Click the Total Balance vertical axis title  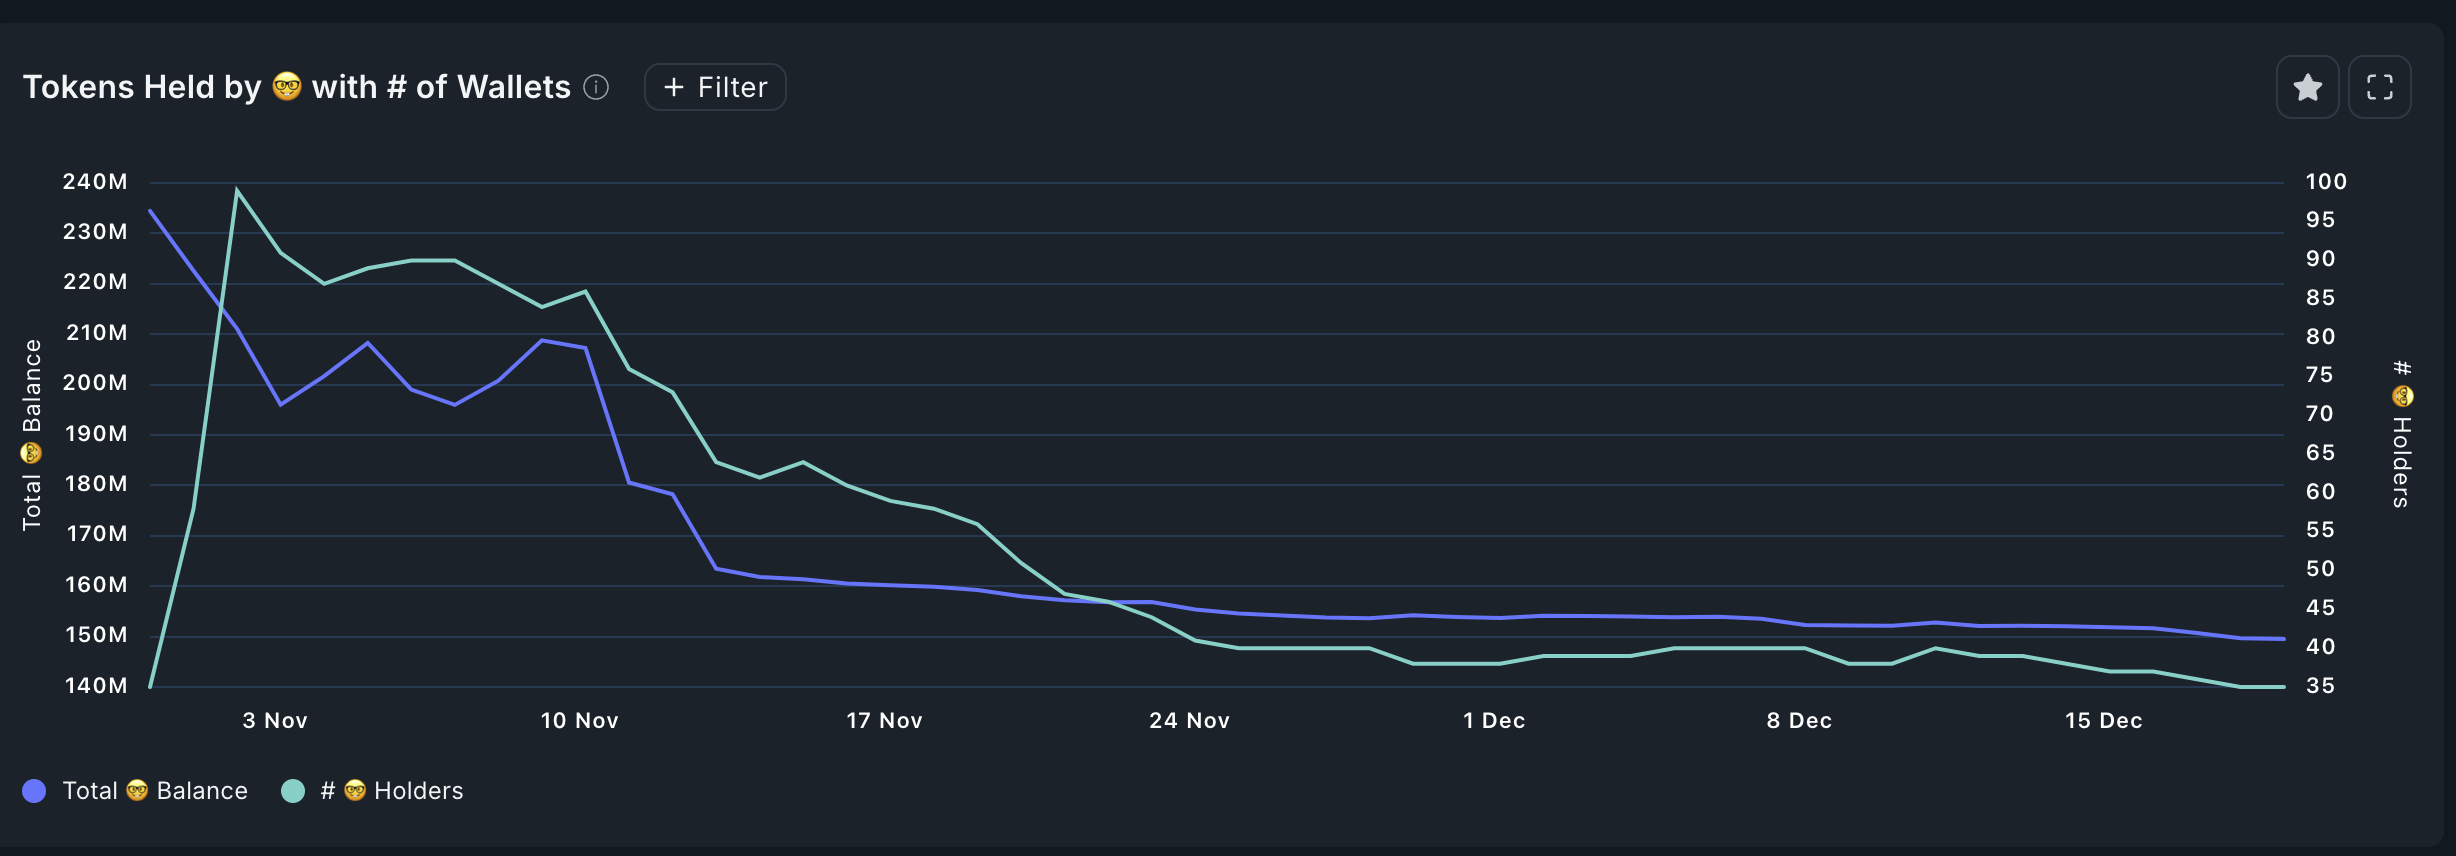tap(32, 434)
